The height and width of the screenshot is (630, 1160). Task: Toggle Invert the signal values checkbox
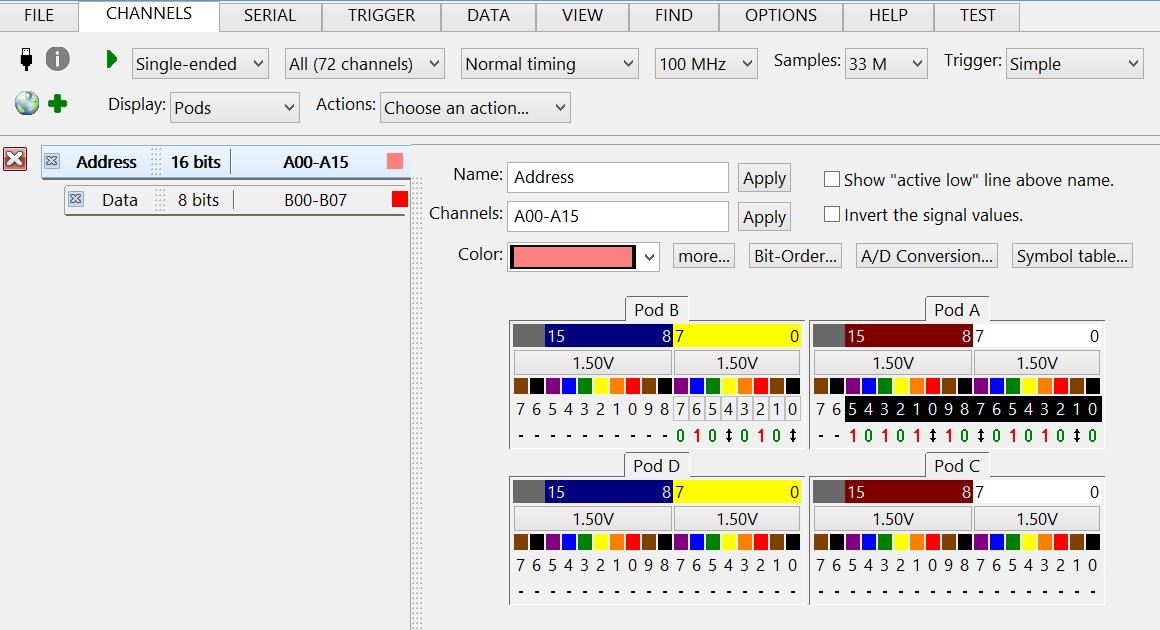[x=831, y=215]
